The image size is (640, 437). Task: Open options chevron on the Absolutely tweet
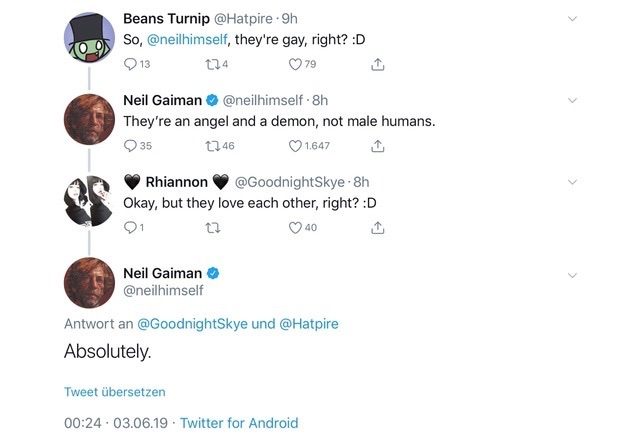click(x=572, y=275)
